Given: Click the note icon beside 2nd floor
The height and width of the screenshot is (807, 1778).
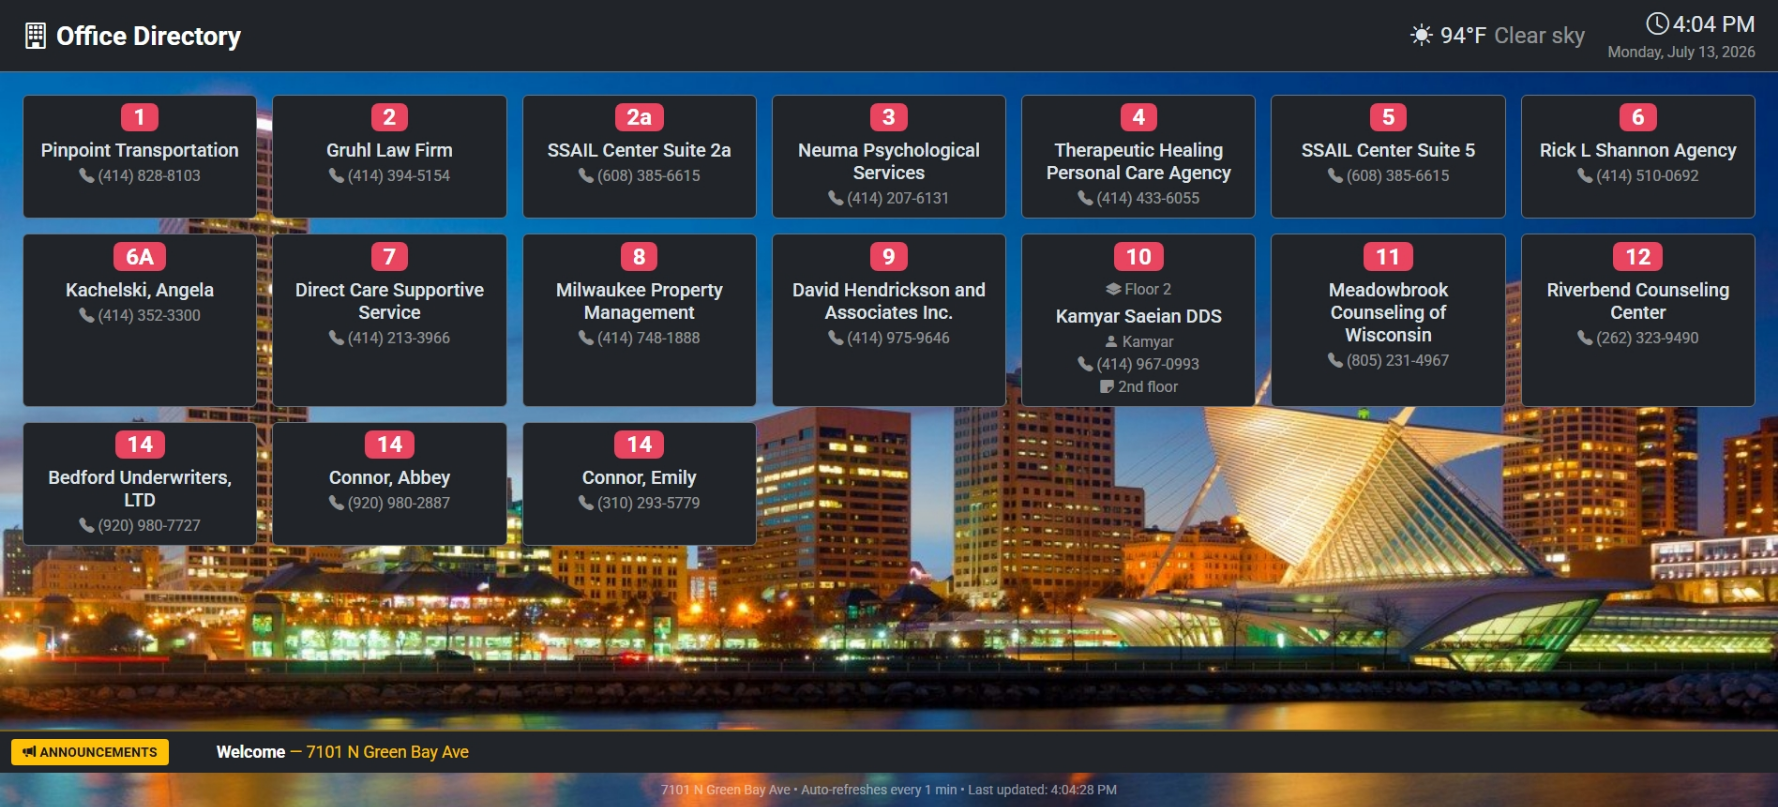Looking at the screenshot, I should tap(1107, 387).
